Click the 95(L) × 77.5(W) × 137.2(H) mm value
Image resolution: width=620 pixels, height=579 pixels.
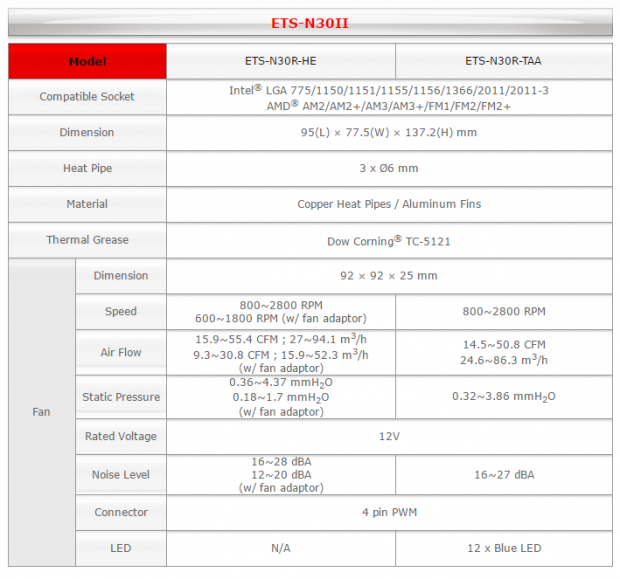[389, 132]
